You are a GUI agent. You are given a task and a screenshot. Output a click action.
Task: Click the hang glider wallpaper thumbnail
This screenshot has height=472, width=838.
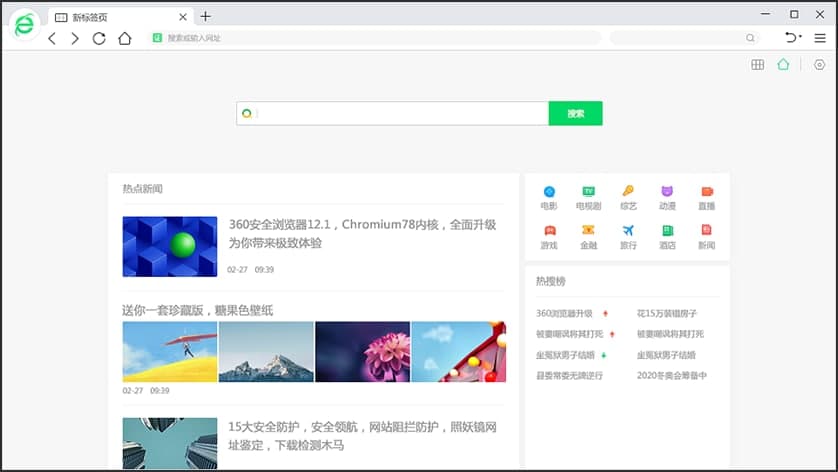click(x=170, y=352)
